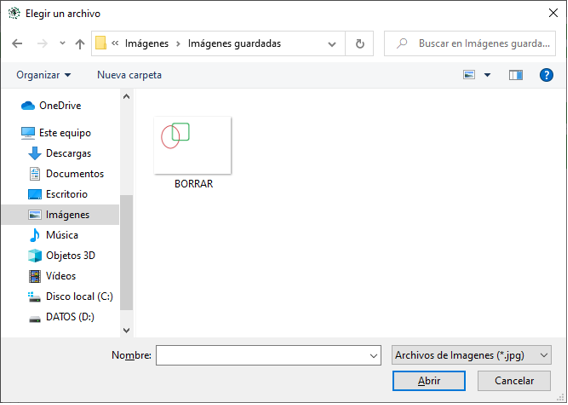Open the Escritorio folder
Screen dimensions: 568x405
[67, 194]
